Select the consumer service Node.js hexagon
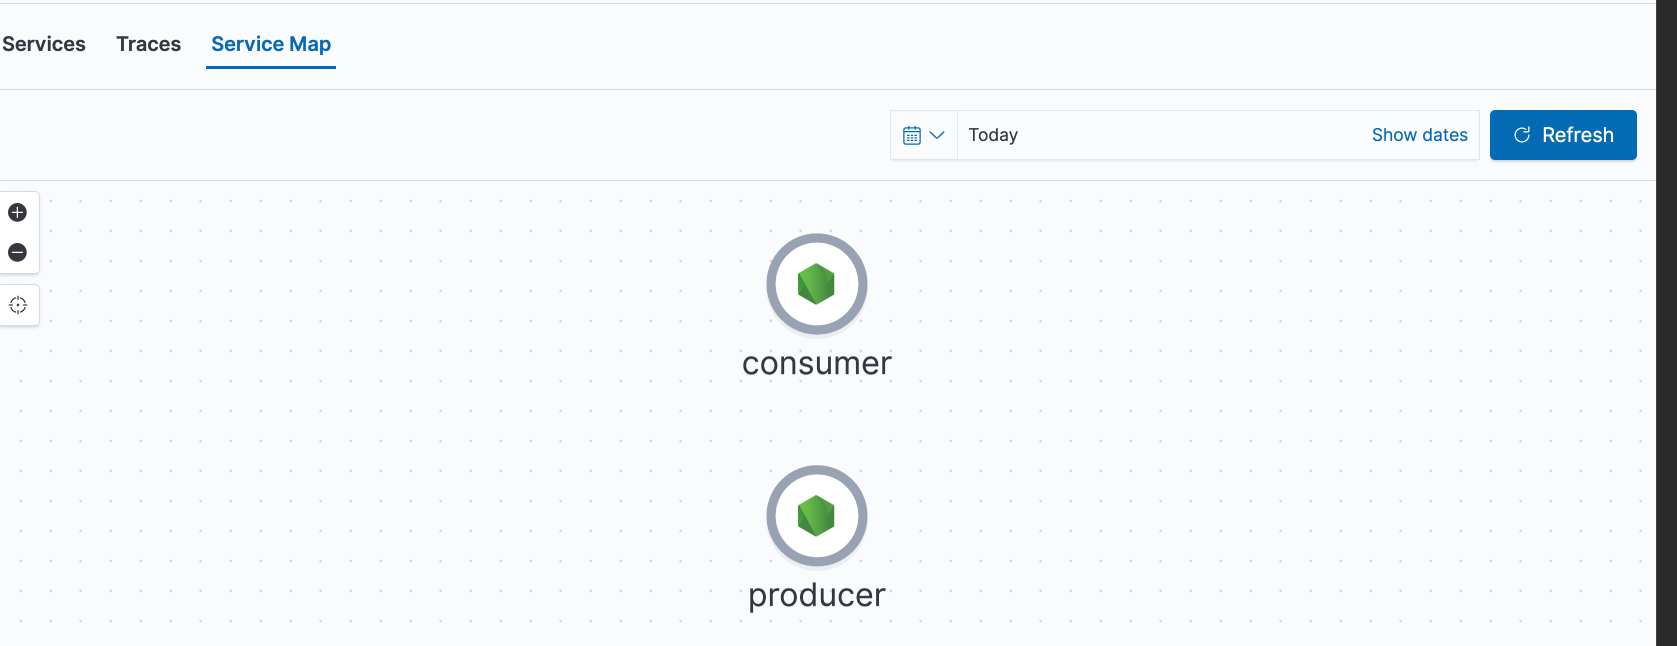 816,284
